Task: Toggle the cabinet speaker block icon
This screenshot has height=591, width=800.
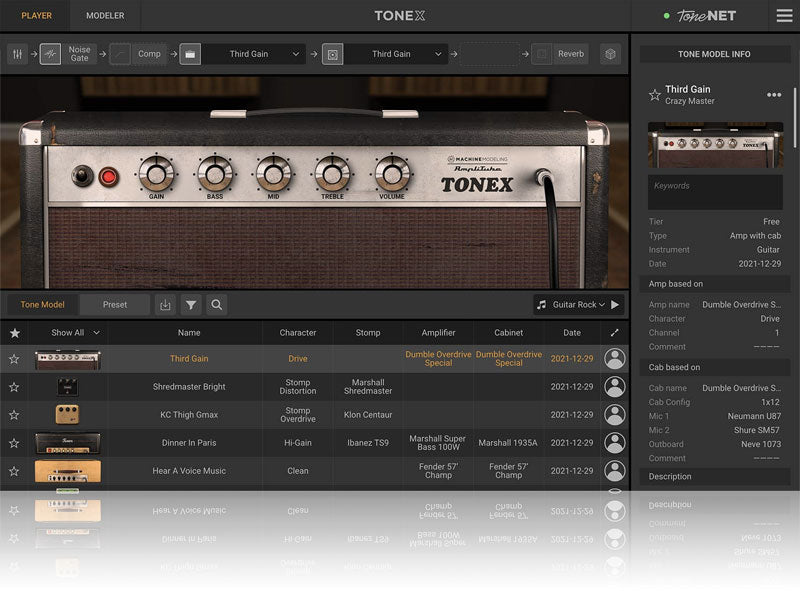Action: tap(333, 54)
